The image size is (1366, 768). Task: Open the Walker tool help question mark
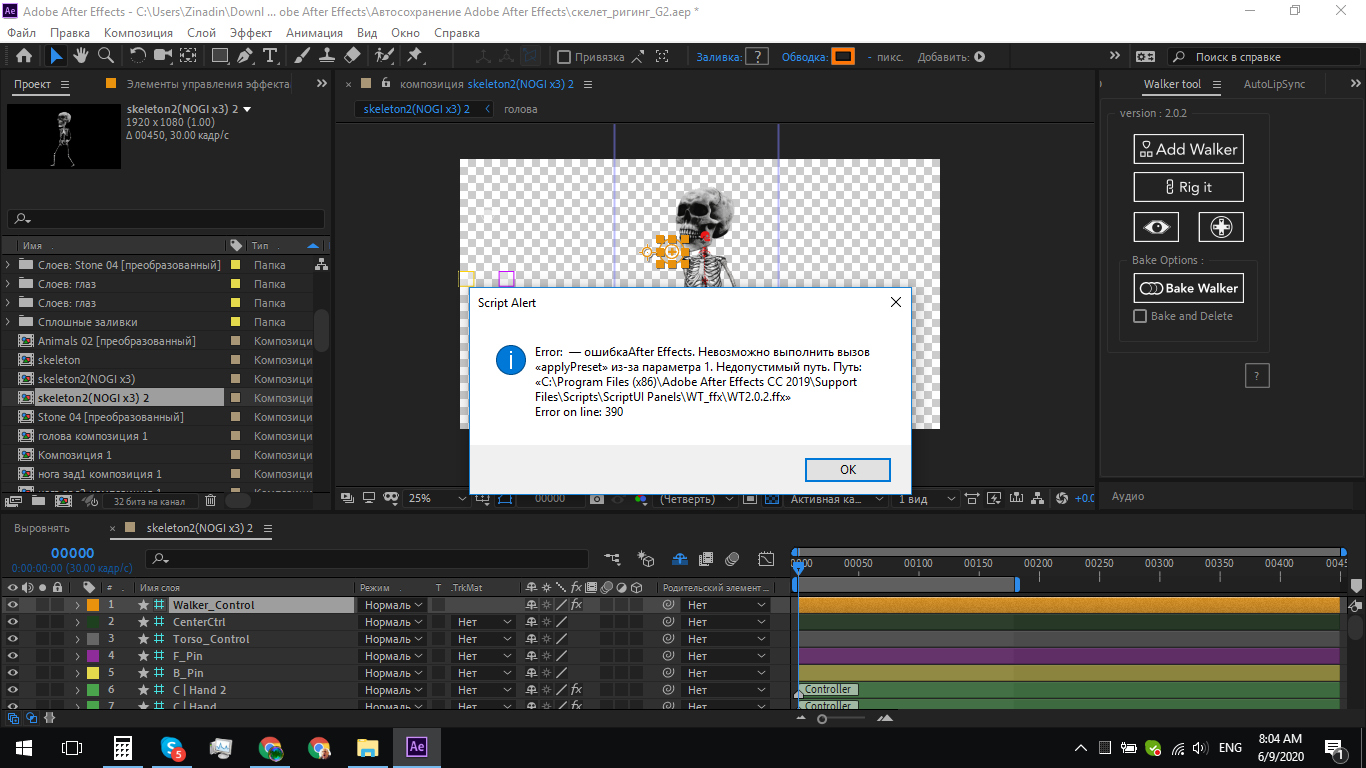click(x=1257, y=376)
